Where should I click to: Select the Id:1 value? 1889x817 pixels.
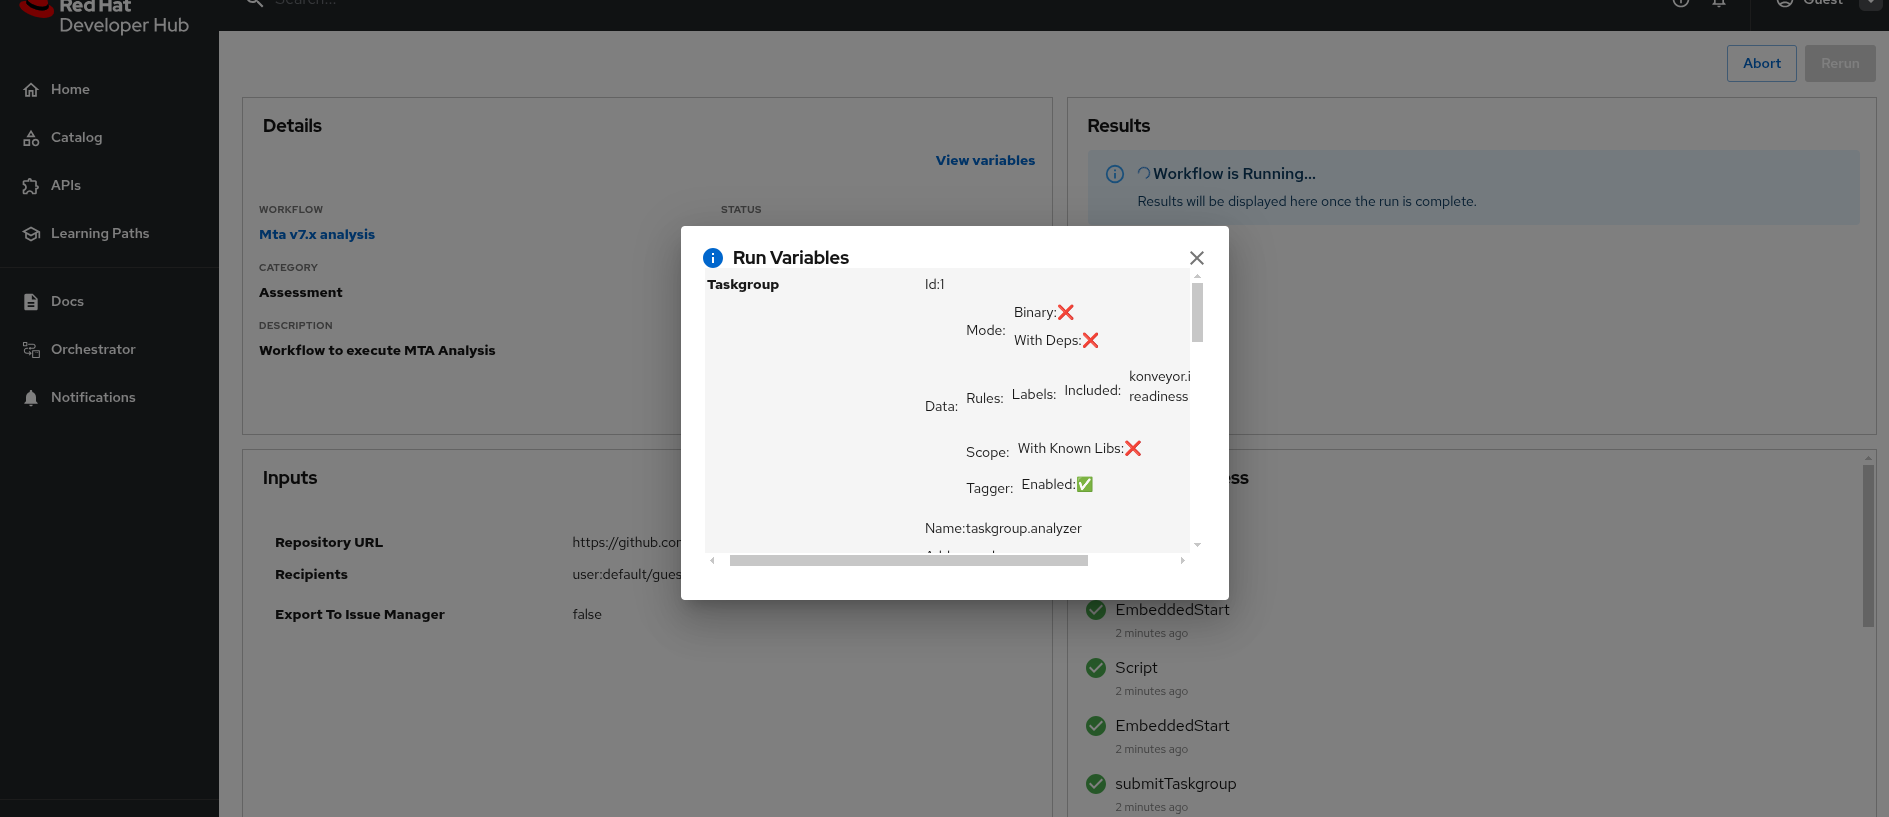pos(935,285)
